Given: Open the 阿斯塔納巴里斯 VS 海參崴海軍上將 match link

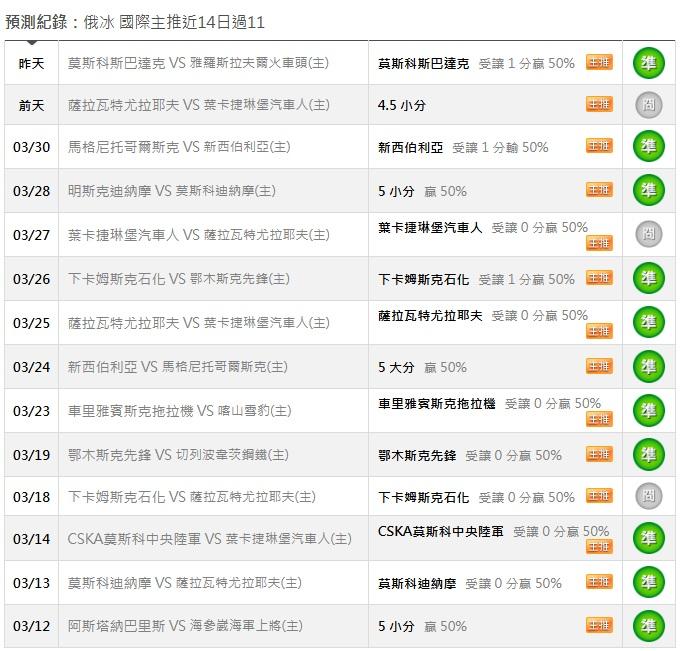Looking at the screenshot, I should click(185, 626).
